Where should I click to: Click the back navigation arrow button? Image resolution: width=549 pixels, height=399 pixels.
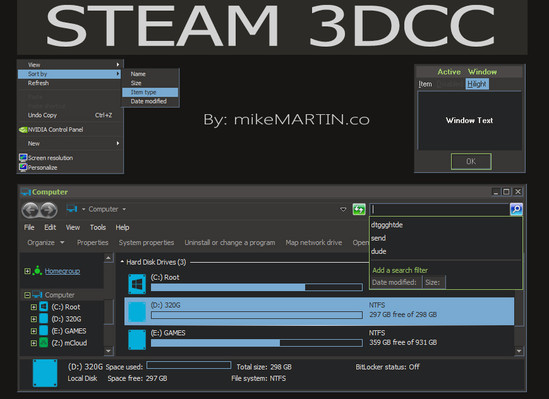30,210
